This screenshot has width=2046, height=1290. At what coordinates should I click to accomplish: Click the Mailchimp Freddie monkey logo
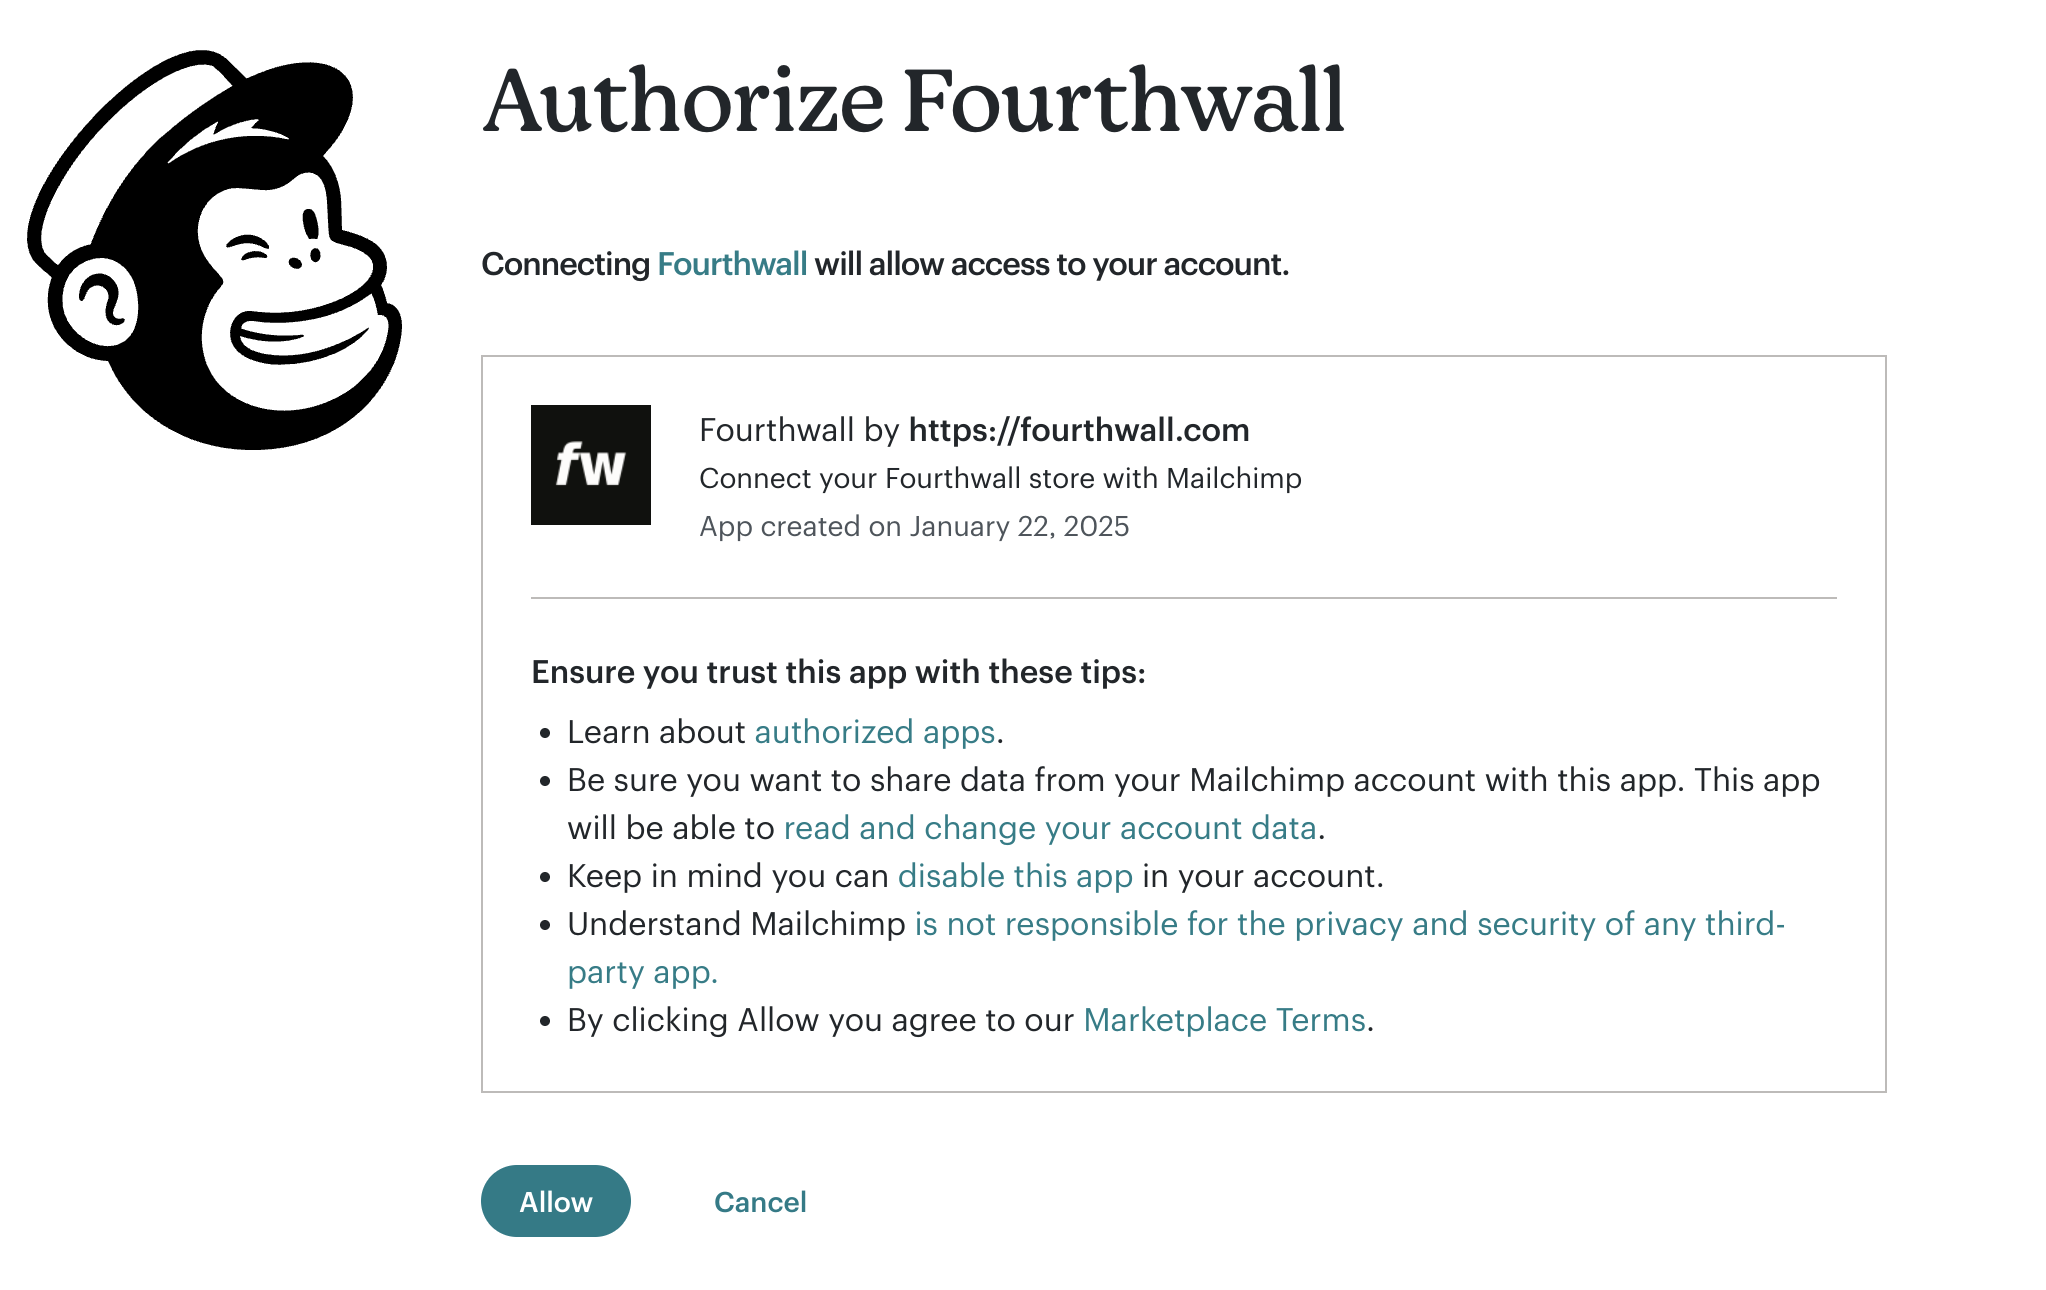pyautogui.click(x=215, y=250)
